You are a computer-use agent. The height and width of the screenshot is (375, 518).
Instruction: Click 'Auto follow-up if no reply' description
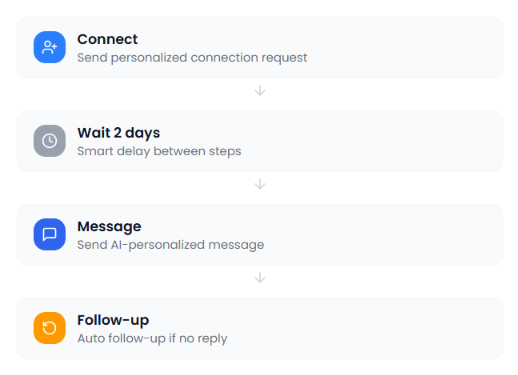pos(152,339)
